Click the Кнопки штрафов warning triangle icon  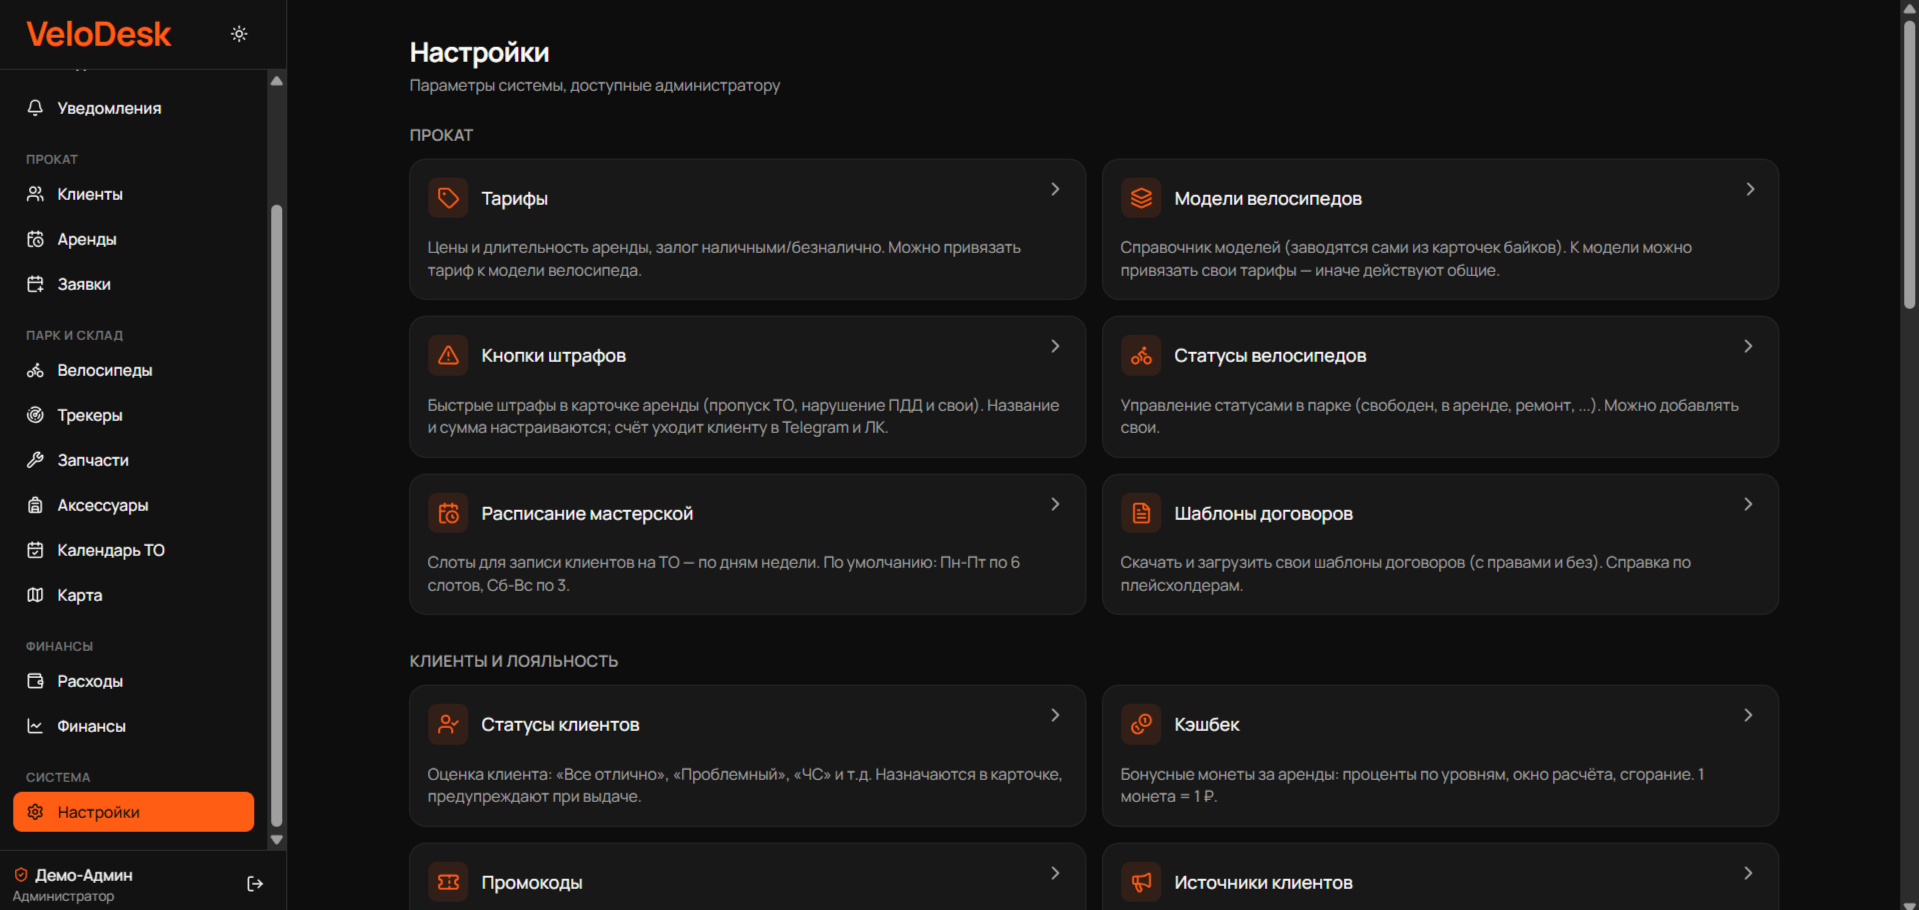pos(448,355)
